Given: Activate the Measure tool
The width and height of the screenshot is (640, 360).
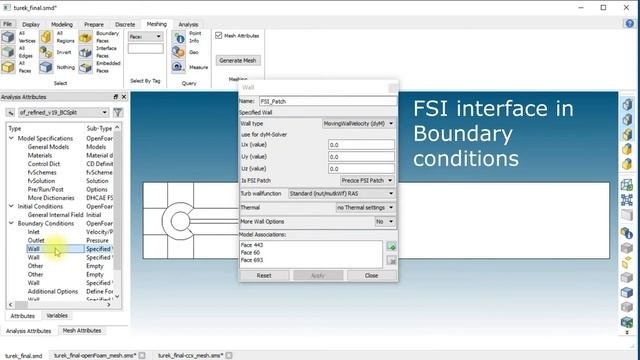Looking at the screenshot, I should [x=178, y=67].
